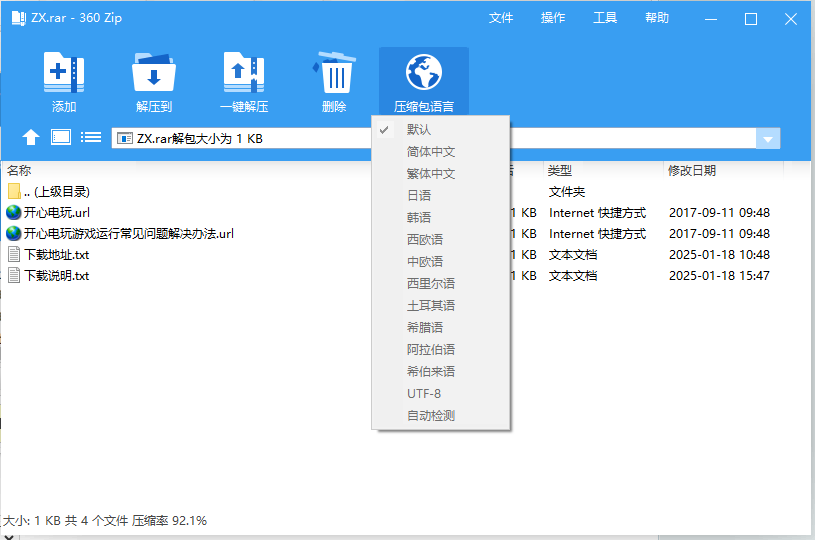Switch to list view mode icon
This screenshot has width=815, height=540.
pos(91,138)
